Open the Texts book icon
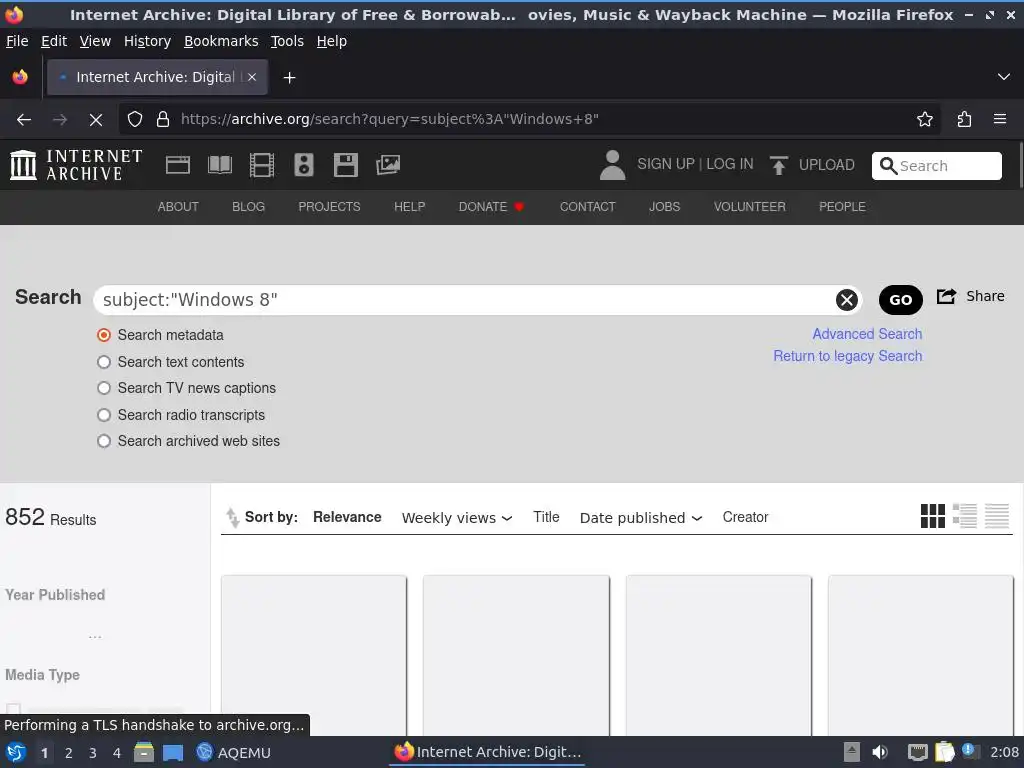Screen dimensions: 1024x768 tap(219, 165)
